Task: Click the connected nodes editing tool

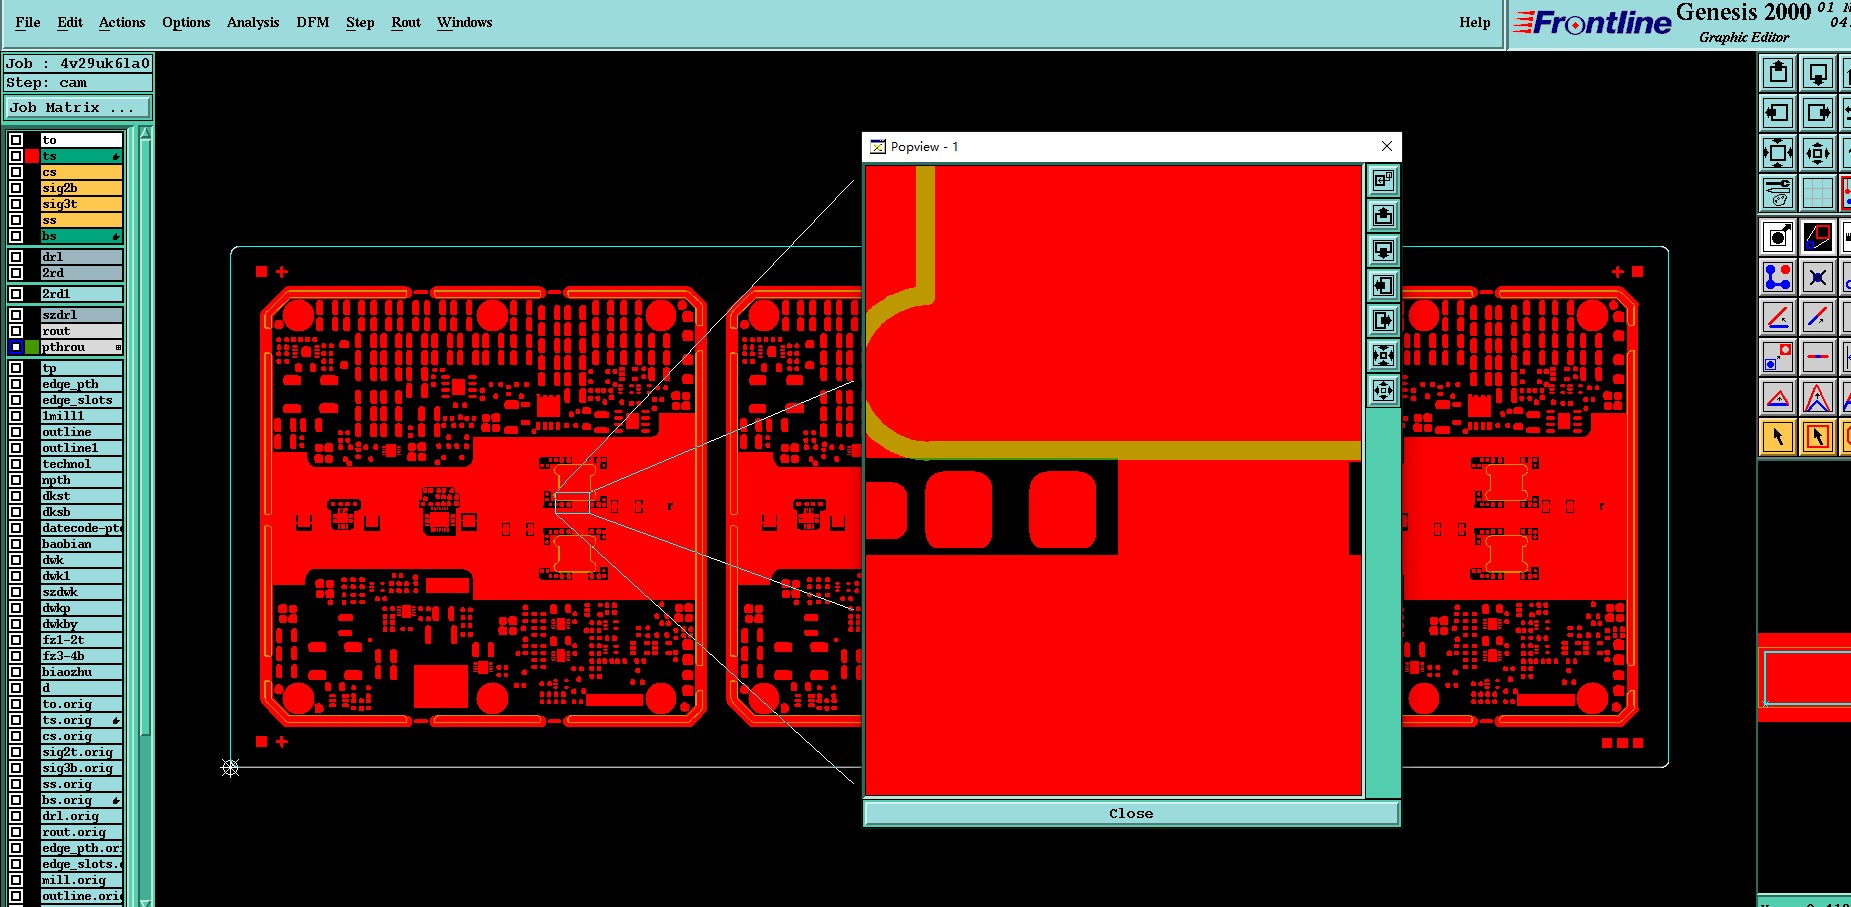Action: 1778,277
